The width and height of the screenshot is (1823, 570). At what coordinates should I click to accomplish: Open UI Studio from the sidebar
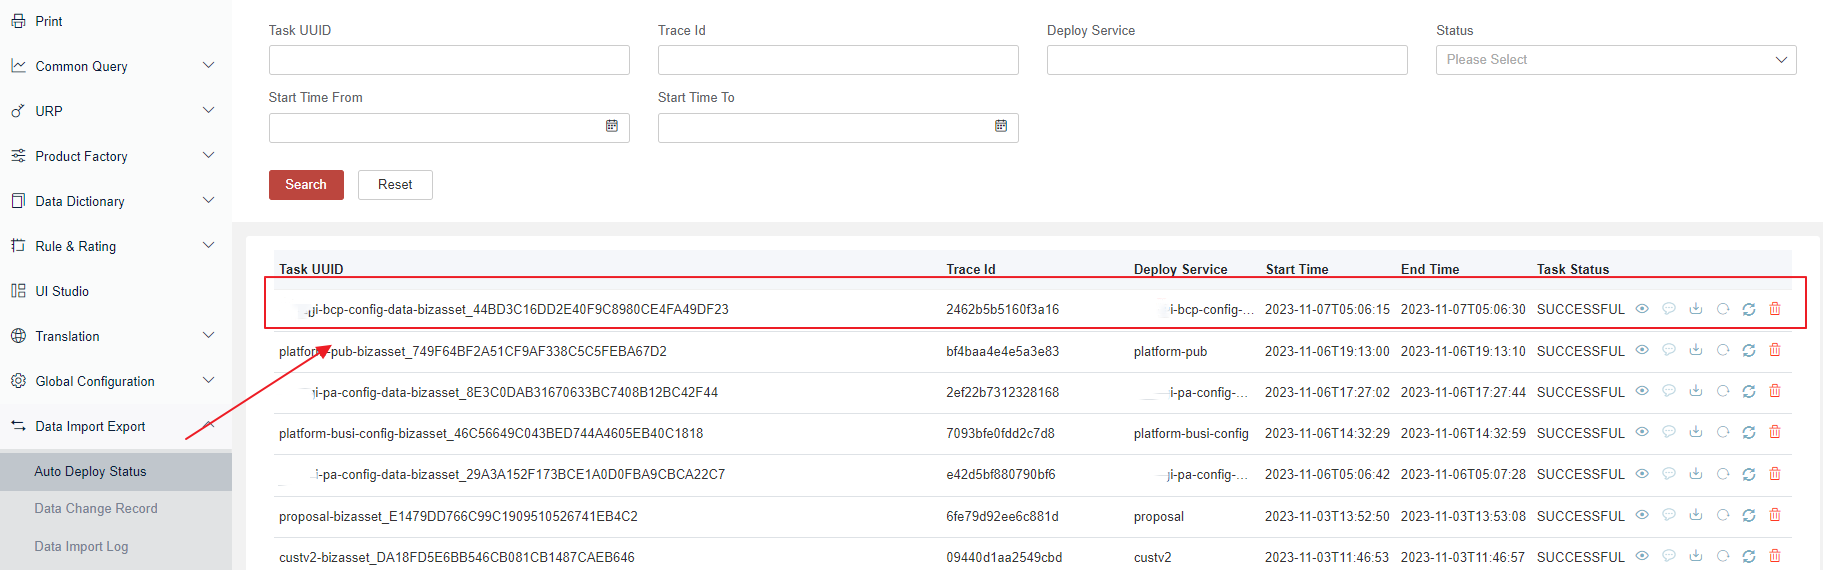(x=62, y=291)
